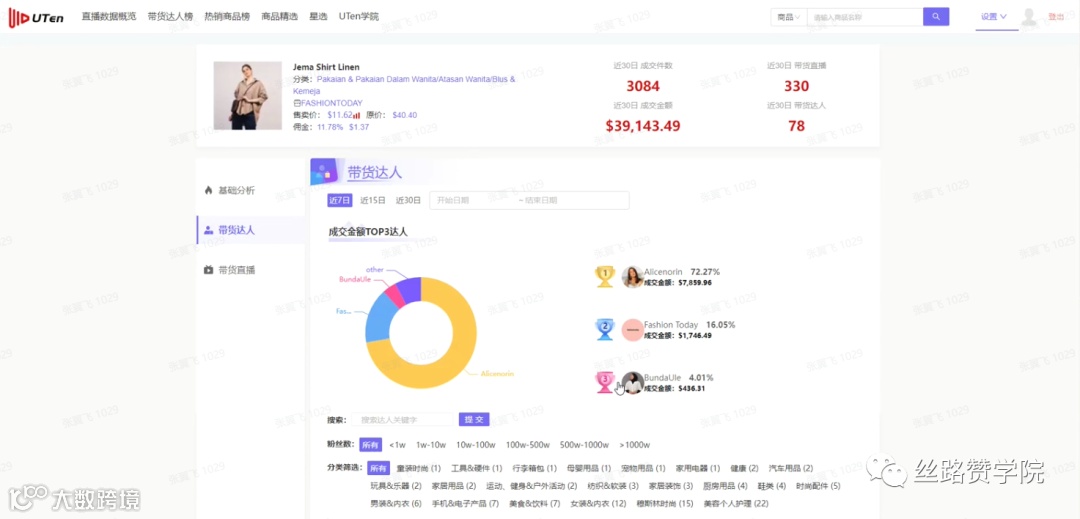Open 直播数据概览 in the top navigation

click(109, 17)
